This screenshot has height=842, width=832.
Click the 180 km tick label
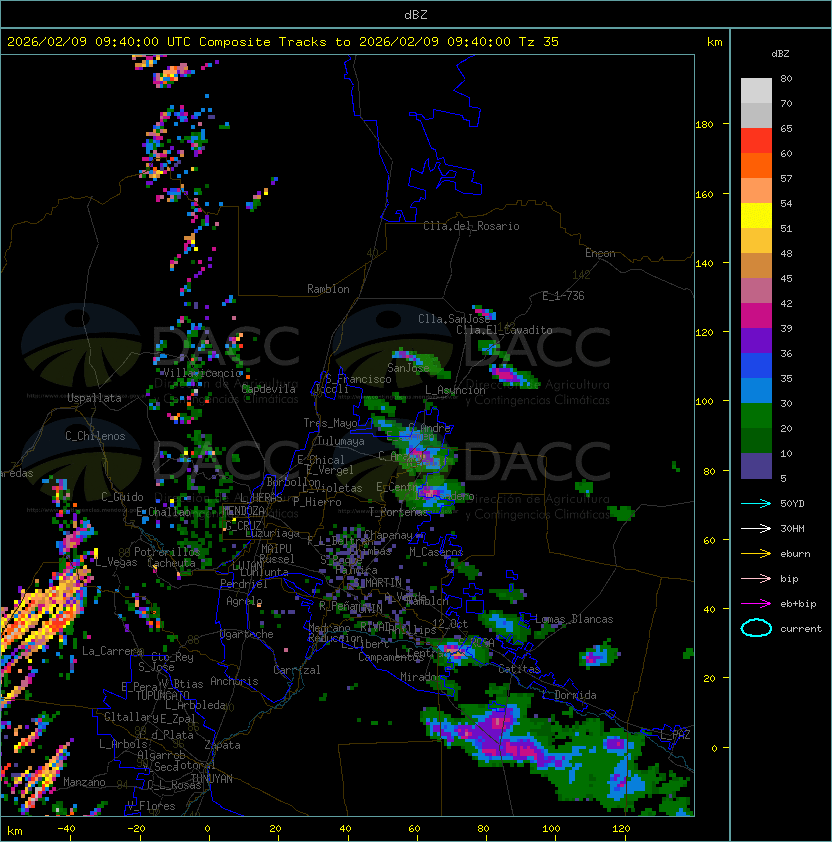click(704, 125)
